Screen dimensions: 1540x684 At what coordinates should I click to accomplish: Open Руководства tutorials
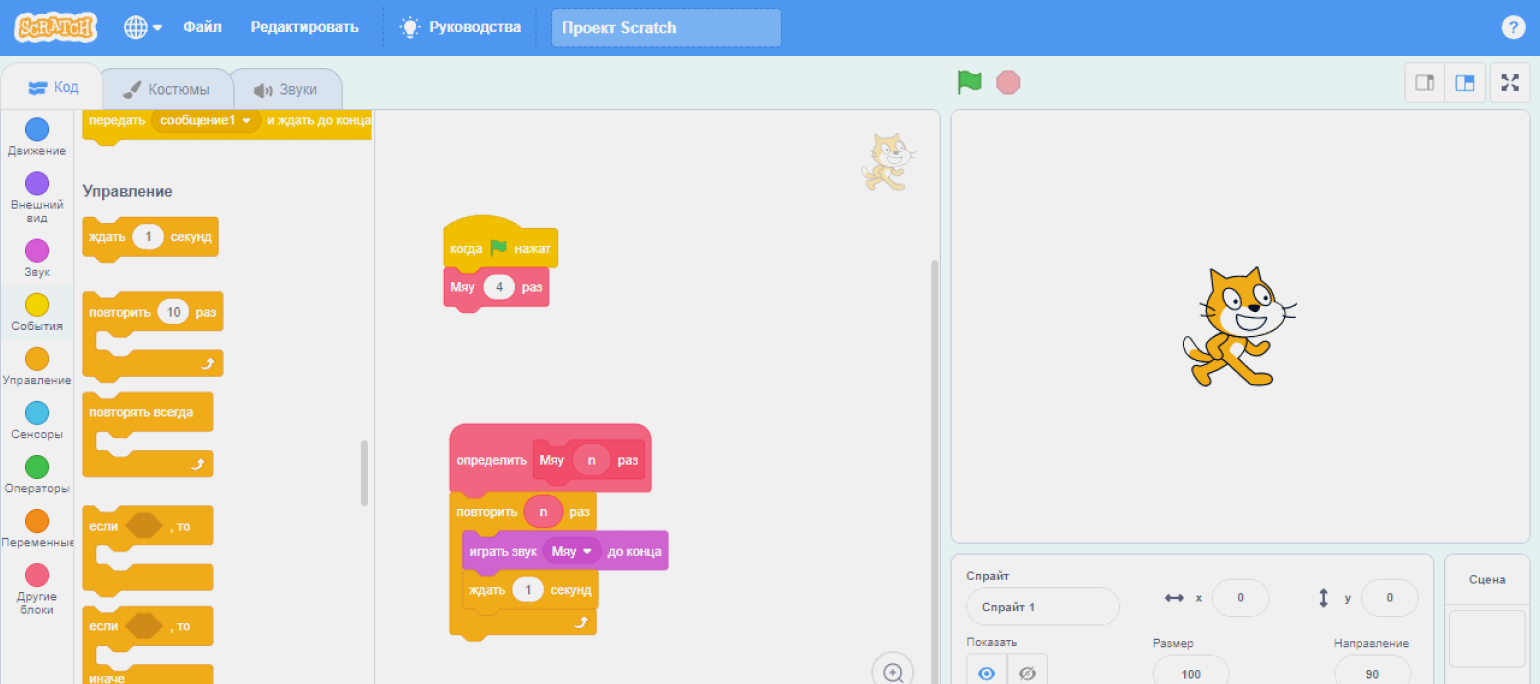click(461, 27)
